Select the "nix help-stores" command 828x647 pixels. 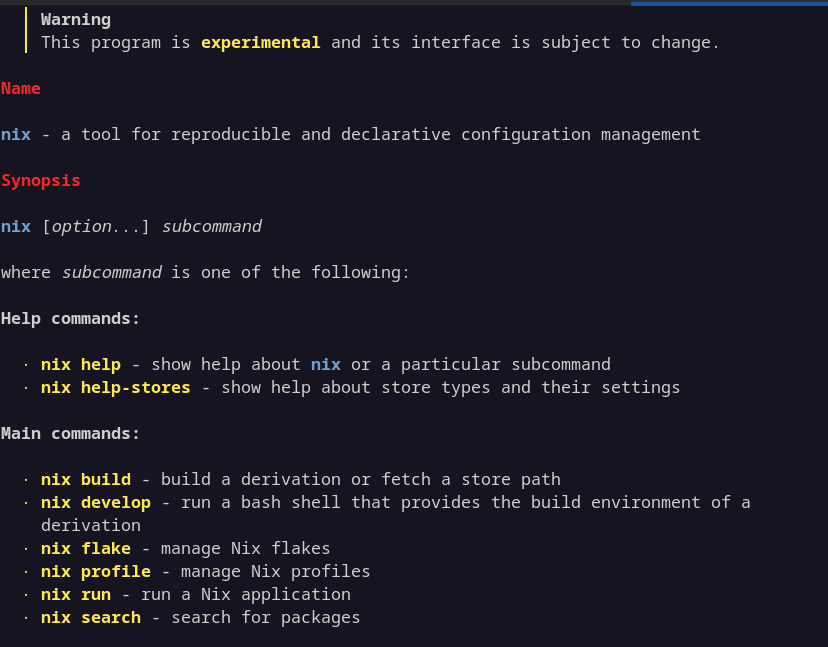coord(115,388)
